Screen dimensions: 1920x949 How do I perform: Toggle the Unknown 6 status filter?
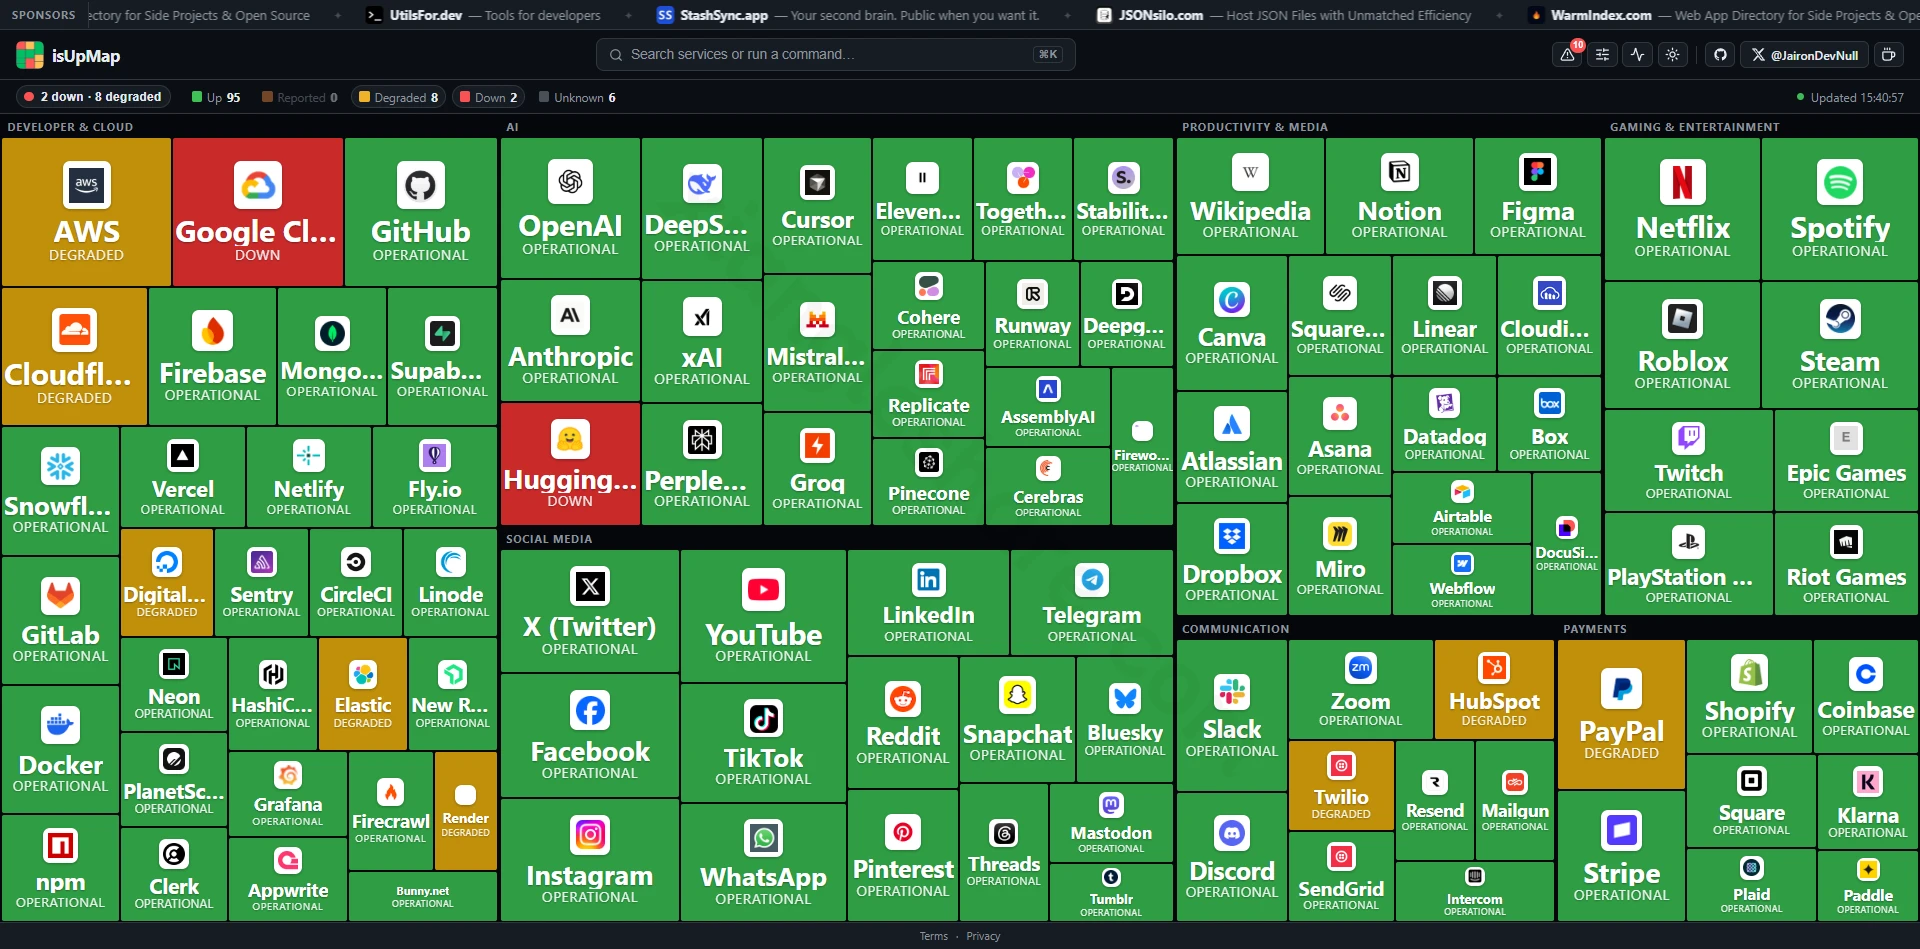[577, 97]
